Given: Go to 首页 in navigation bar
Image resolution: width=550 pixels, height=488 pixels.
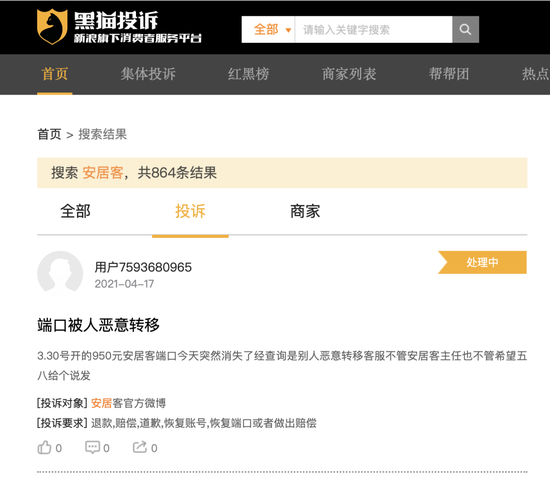Looking at the screenshot, I should pyautogui.click(x=54, y=74).
